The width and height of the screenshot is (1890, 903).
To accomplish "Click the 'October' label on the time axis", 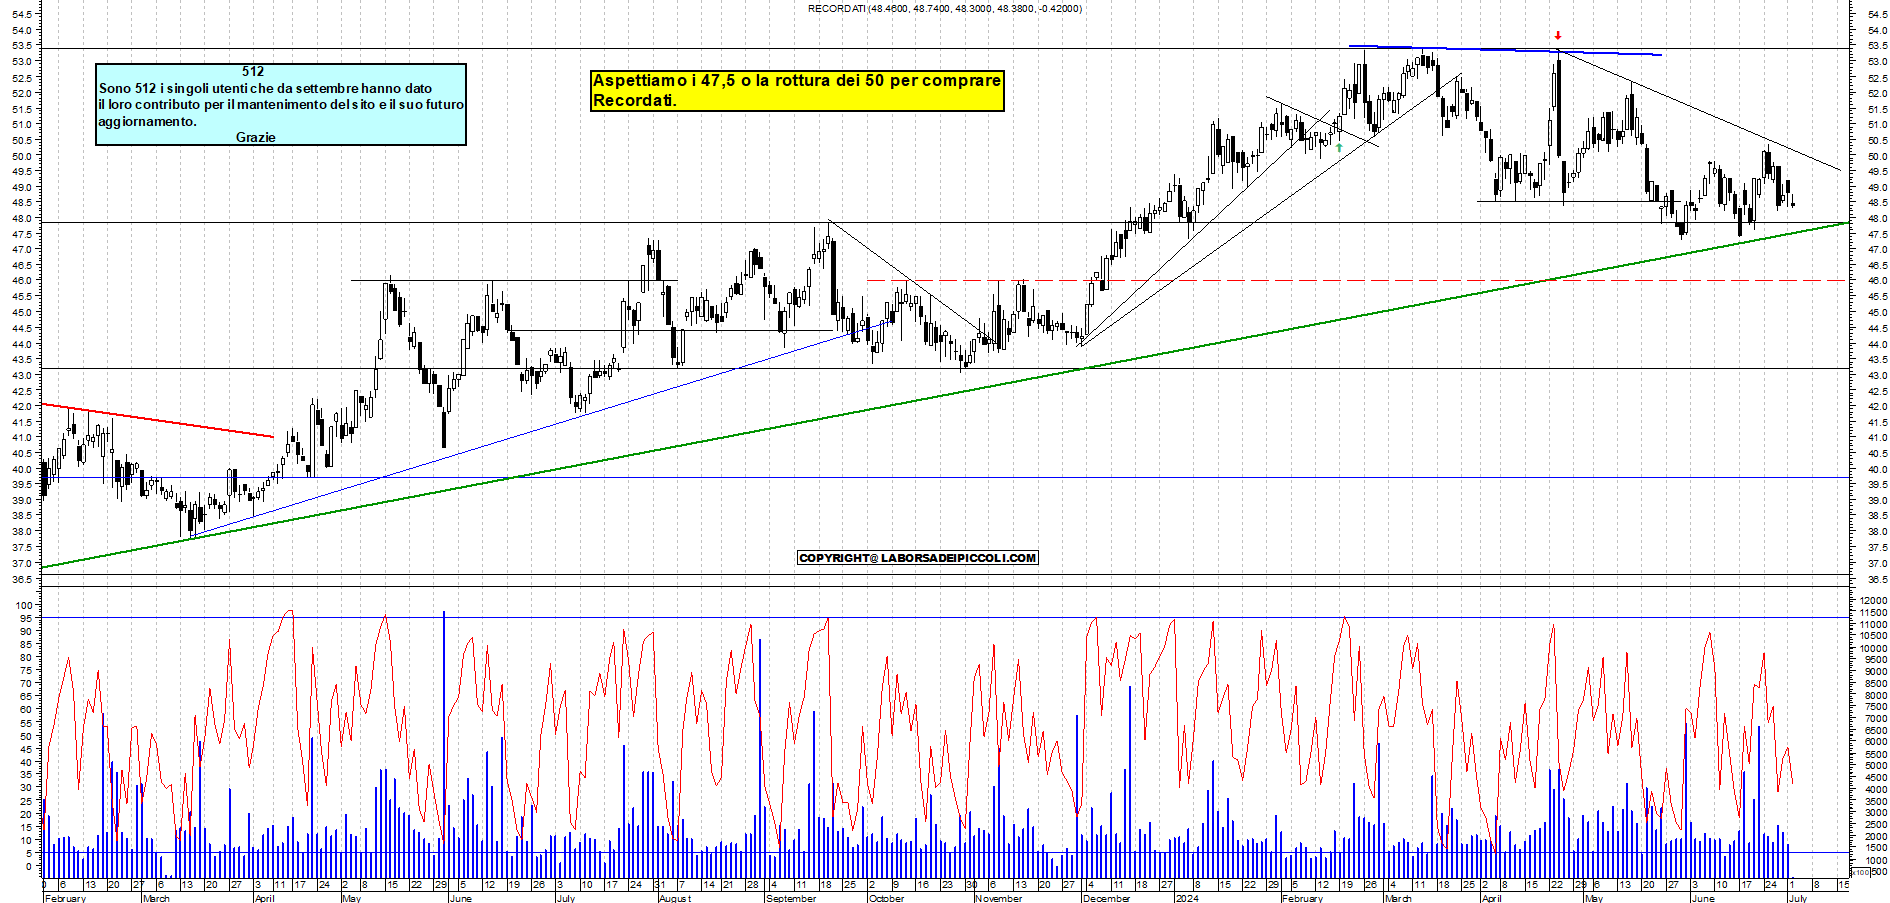I will click(x=886, y=898).
